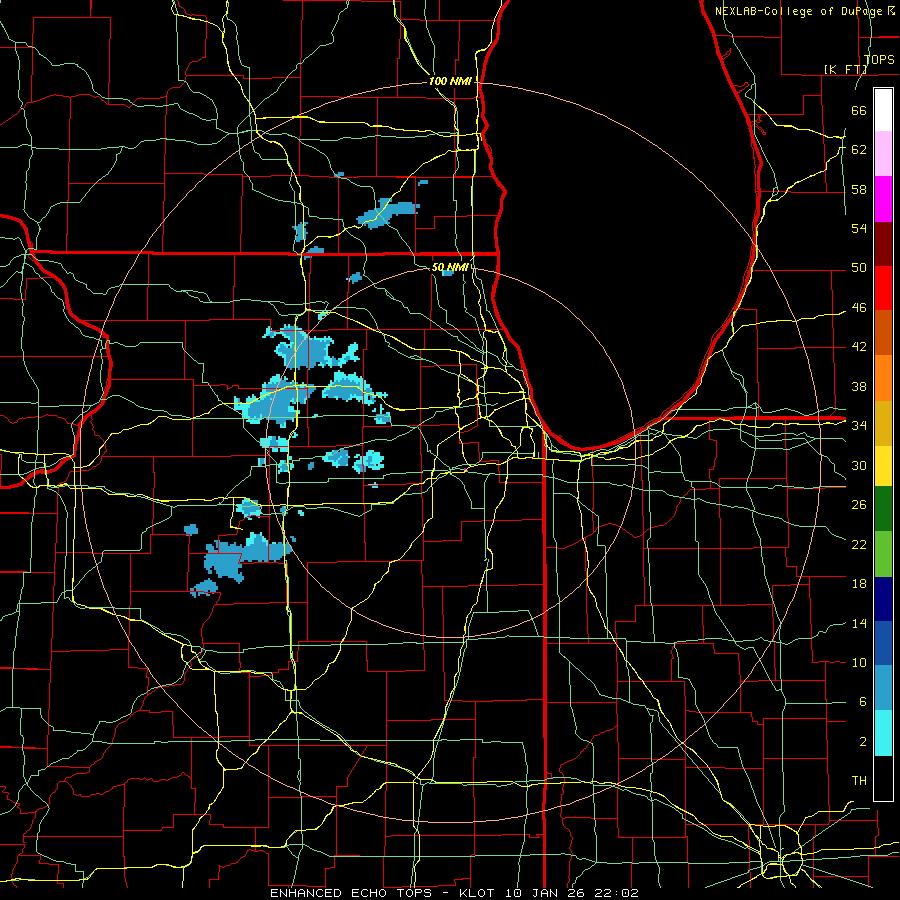Image resolution: width=900 pixels, height=900 pixels.
Task: Click the gold legend swatch
Action: point(883,423)
